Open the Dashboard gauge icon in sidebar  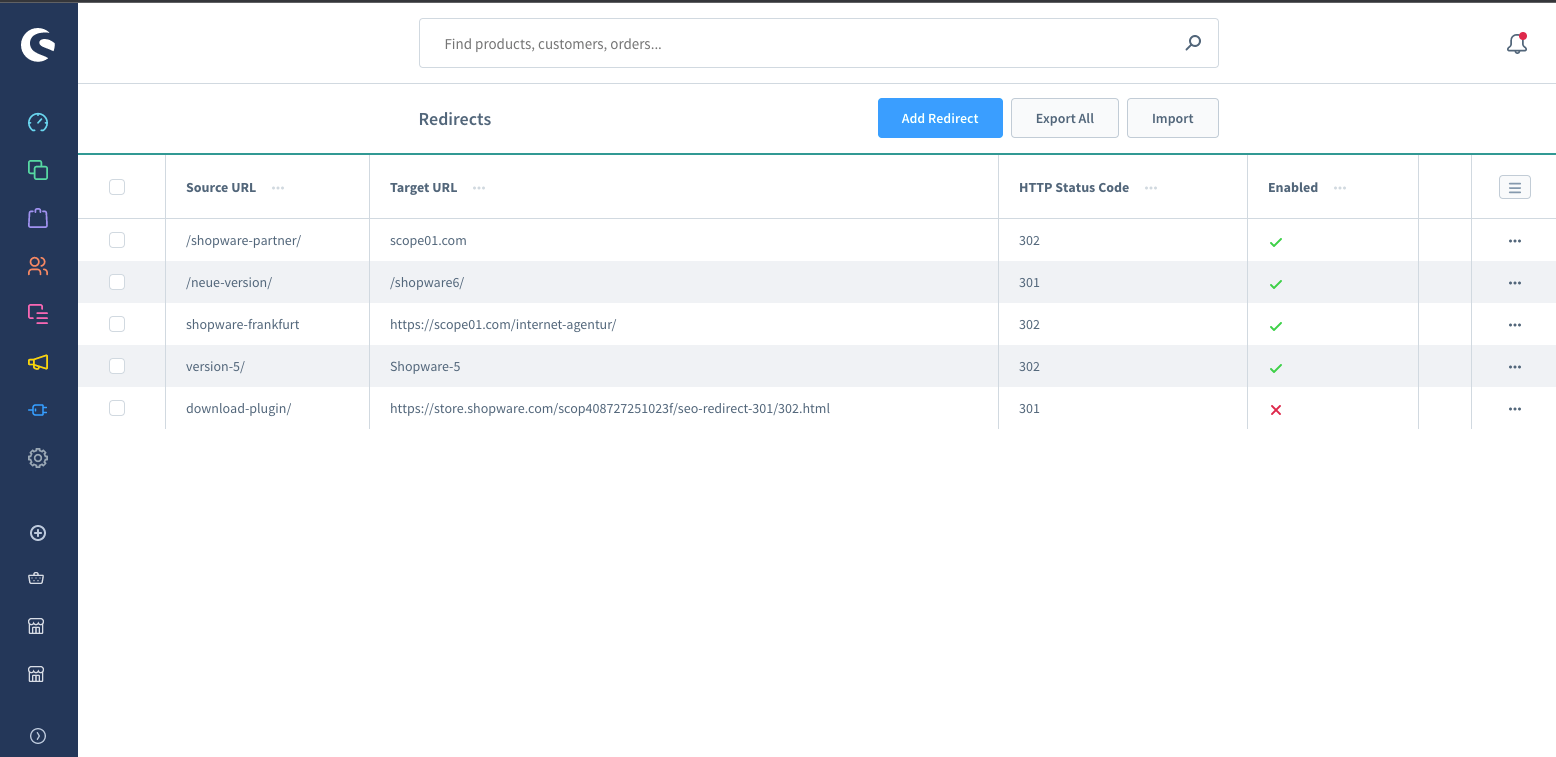38,122
